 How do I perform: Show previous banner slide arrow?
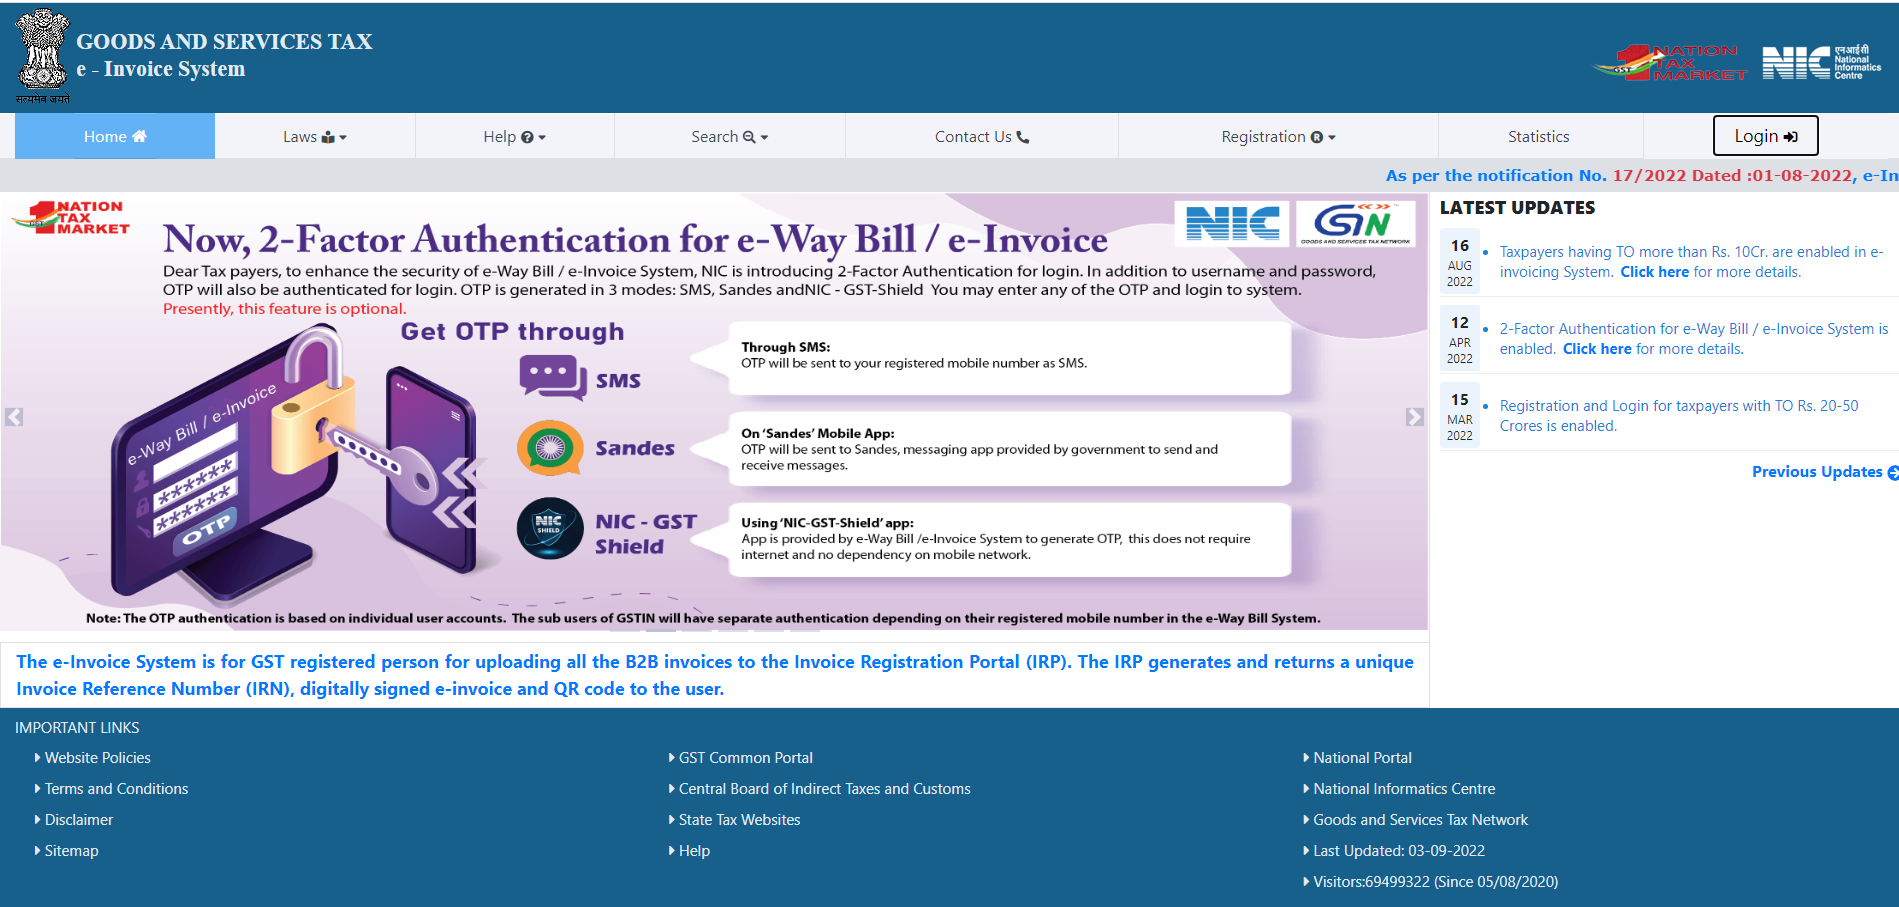coord(14,417)
